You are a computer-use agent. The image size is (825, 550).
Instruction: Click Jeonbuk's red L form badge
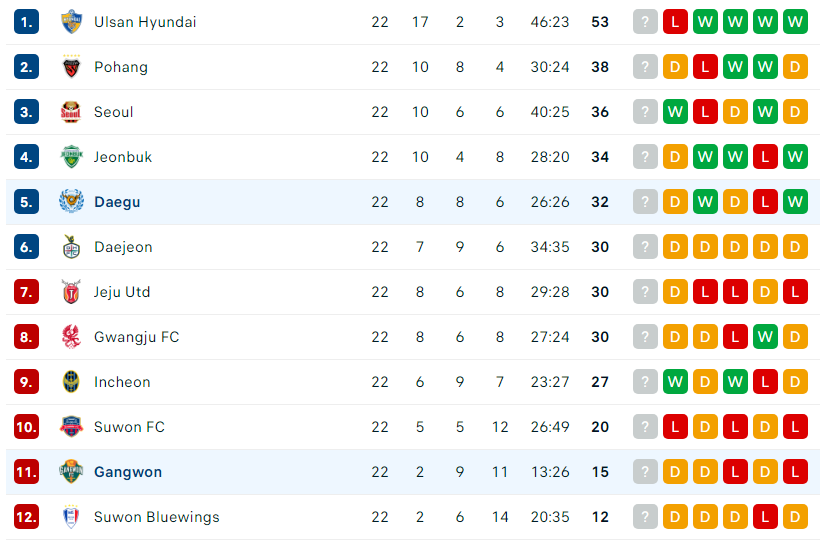point(765,157)
